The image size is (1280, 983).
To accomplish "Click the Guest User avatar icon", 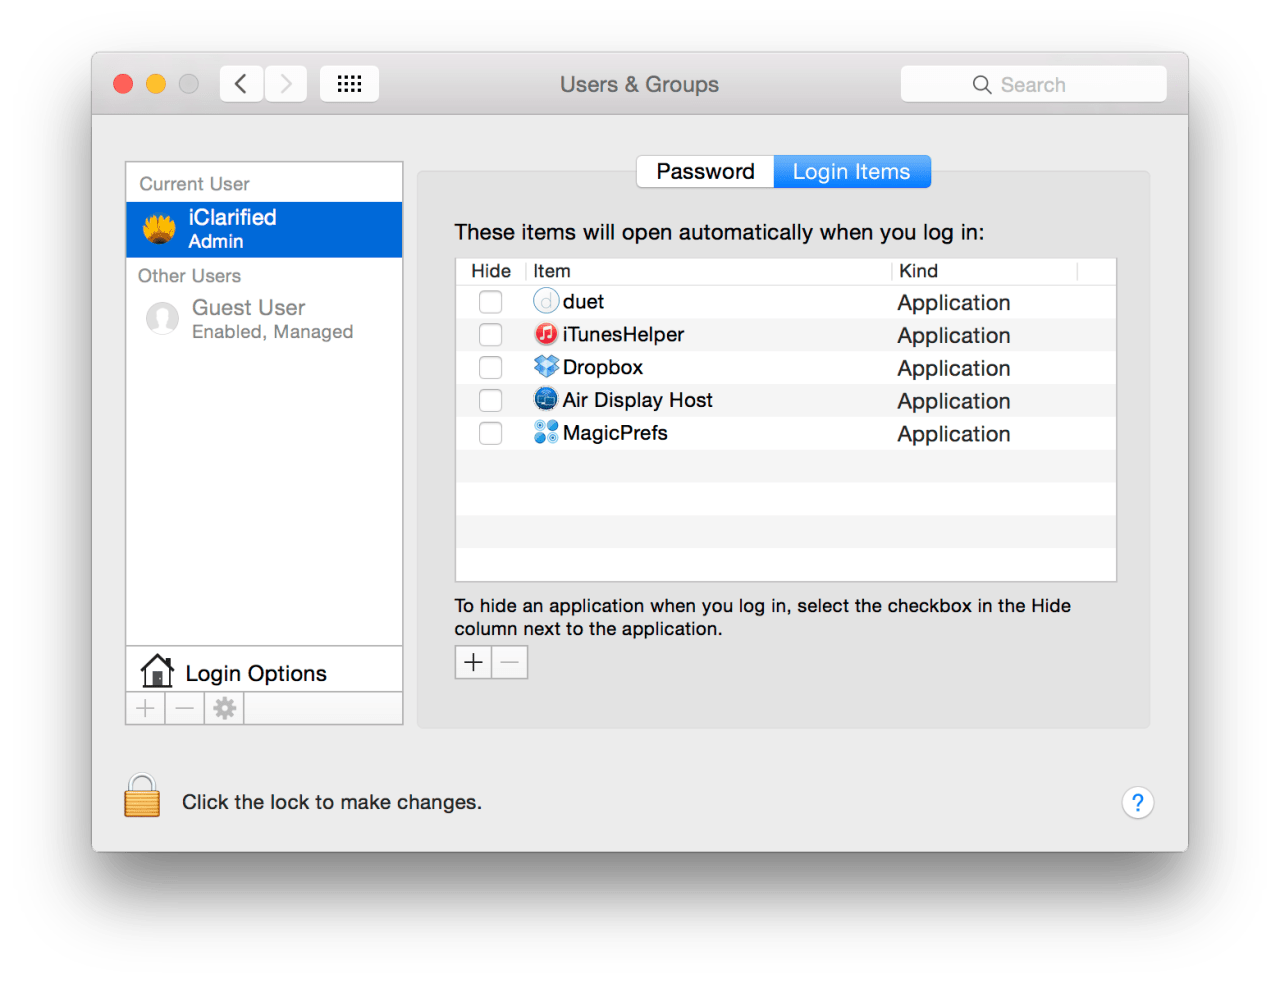I will click(162, 318).
